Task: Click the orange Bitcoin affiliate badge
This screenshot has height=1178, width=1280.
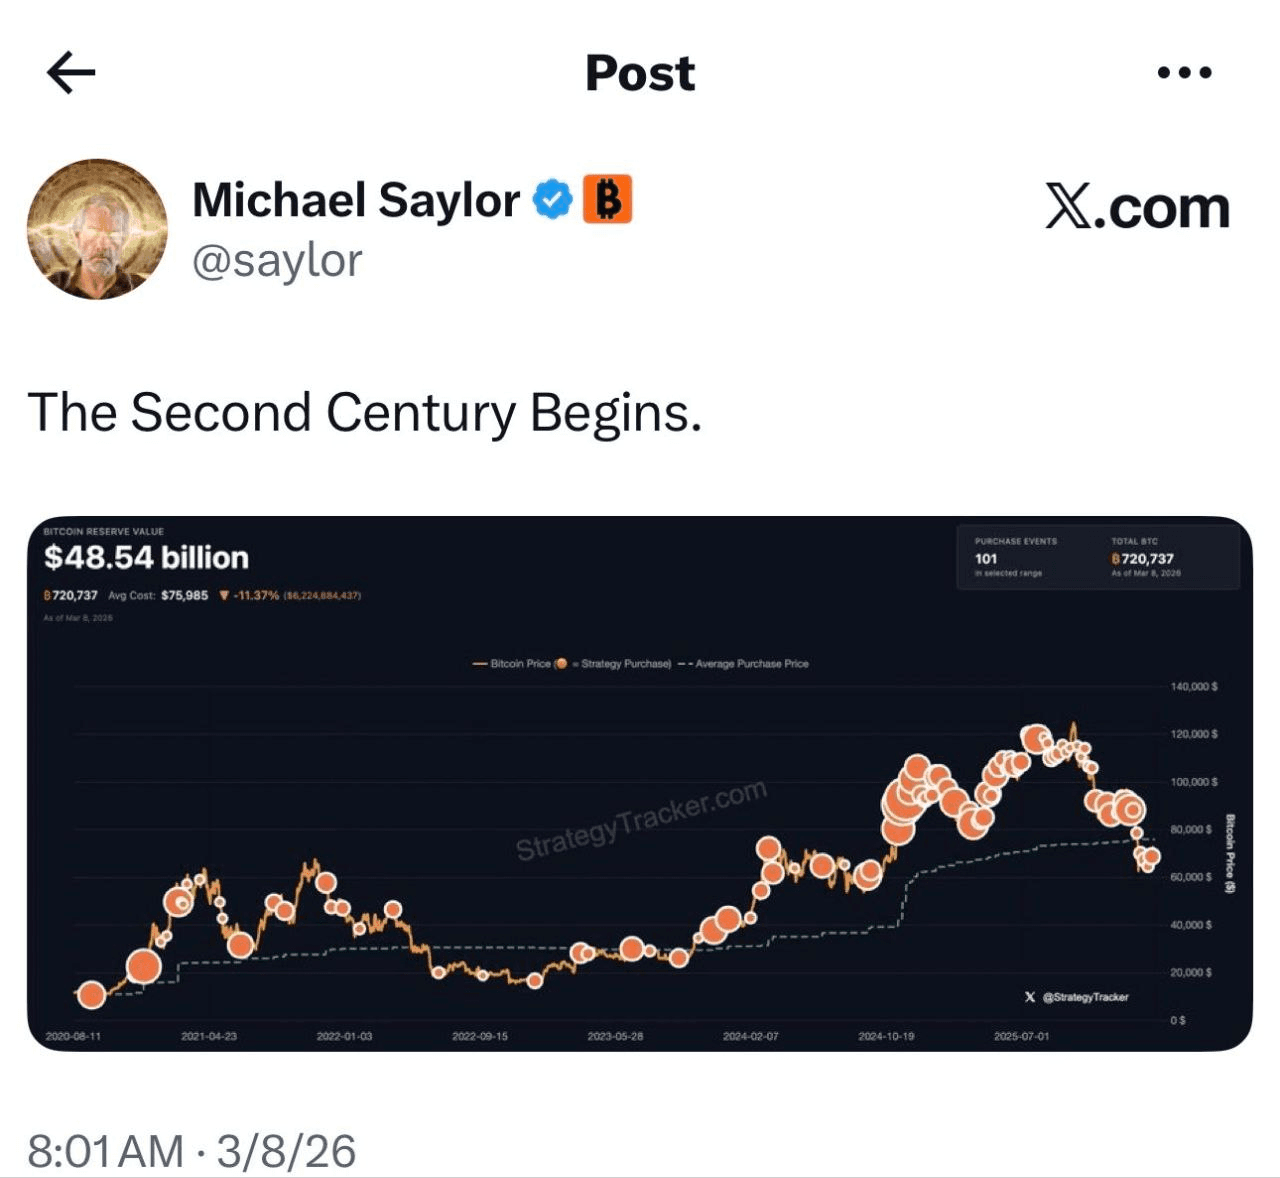Action: coord(607,198)
